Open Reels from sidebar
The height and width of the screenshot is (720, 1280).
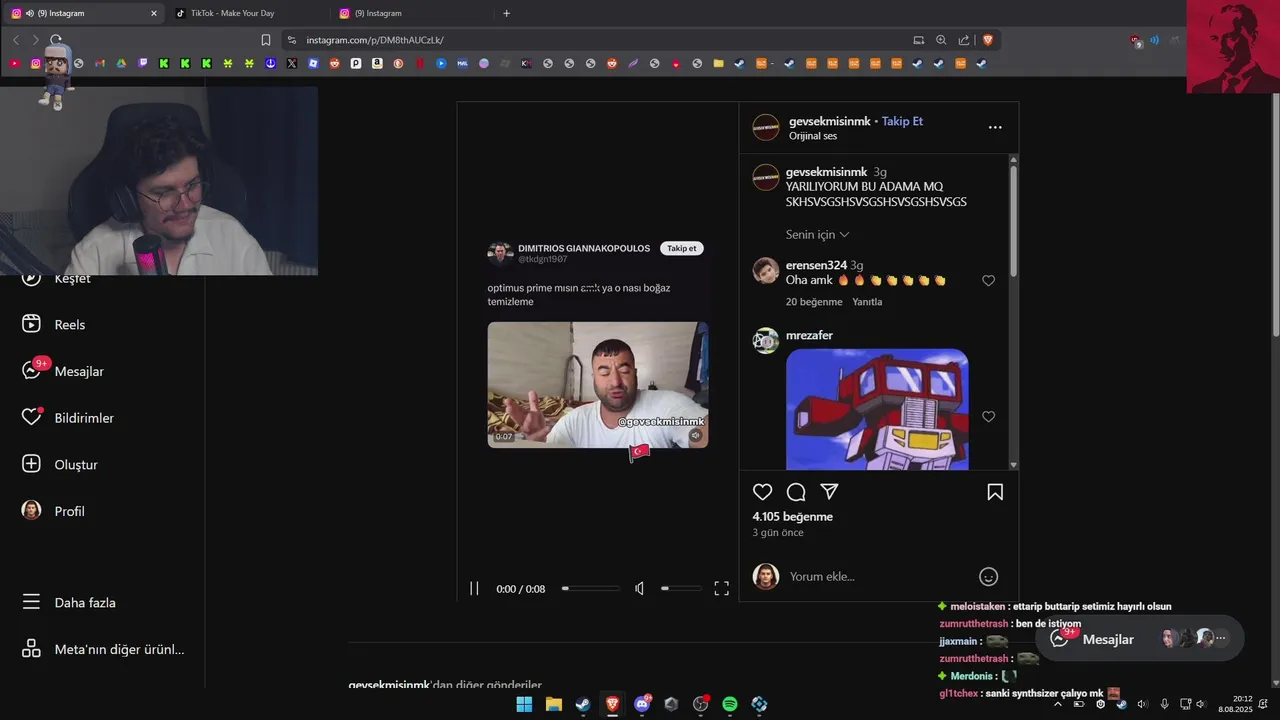(56, 324)
